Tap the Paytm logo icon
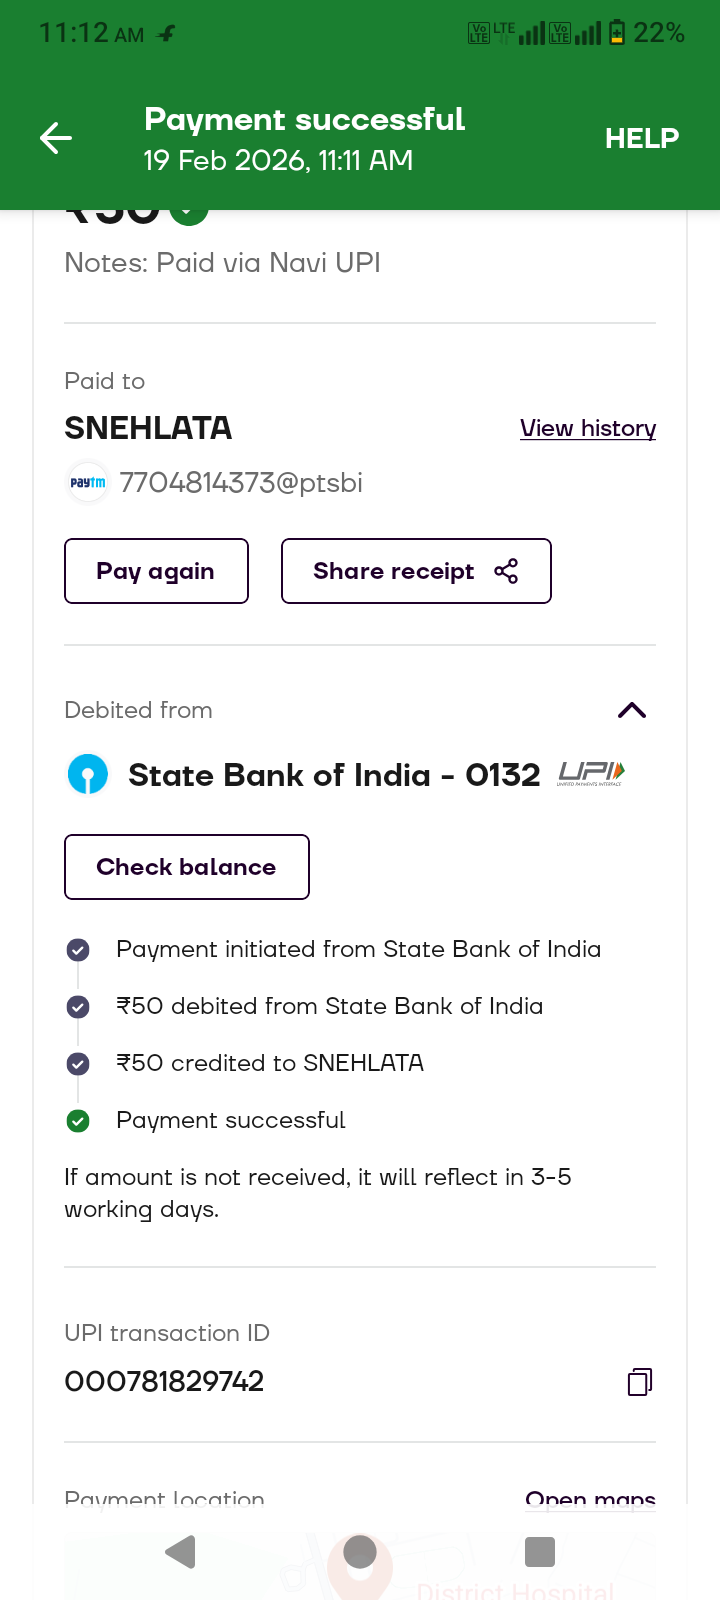 coord(88,483)
